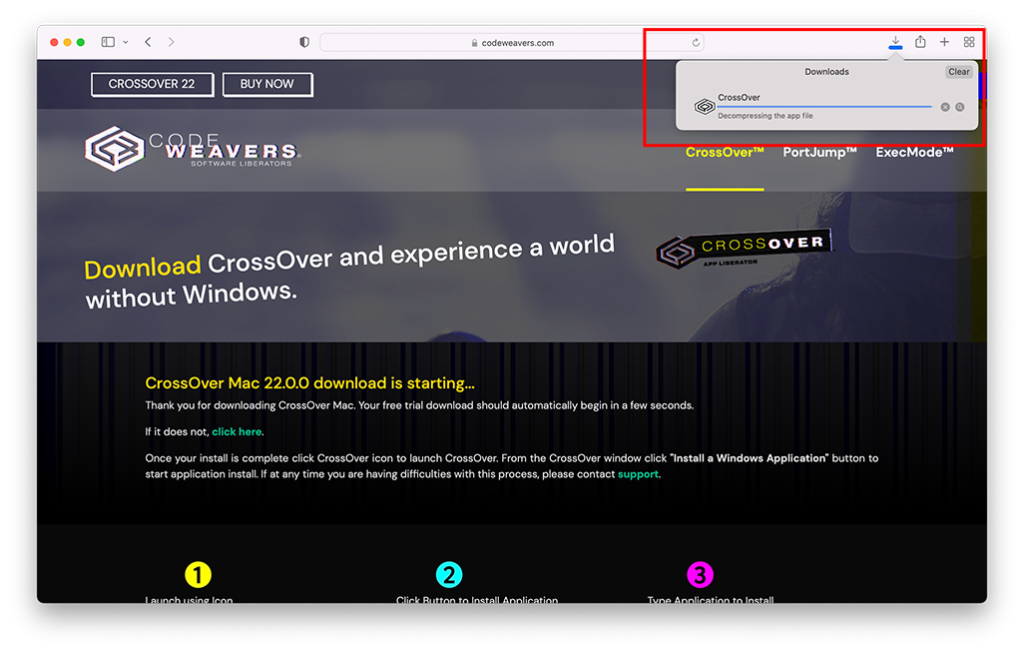The width and height of the screenshot is (1024, 652).
Task: Expand the sidebar tab group dropdown arrow
Action: click(125, 42)
